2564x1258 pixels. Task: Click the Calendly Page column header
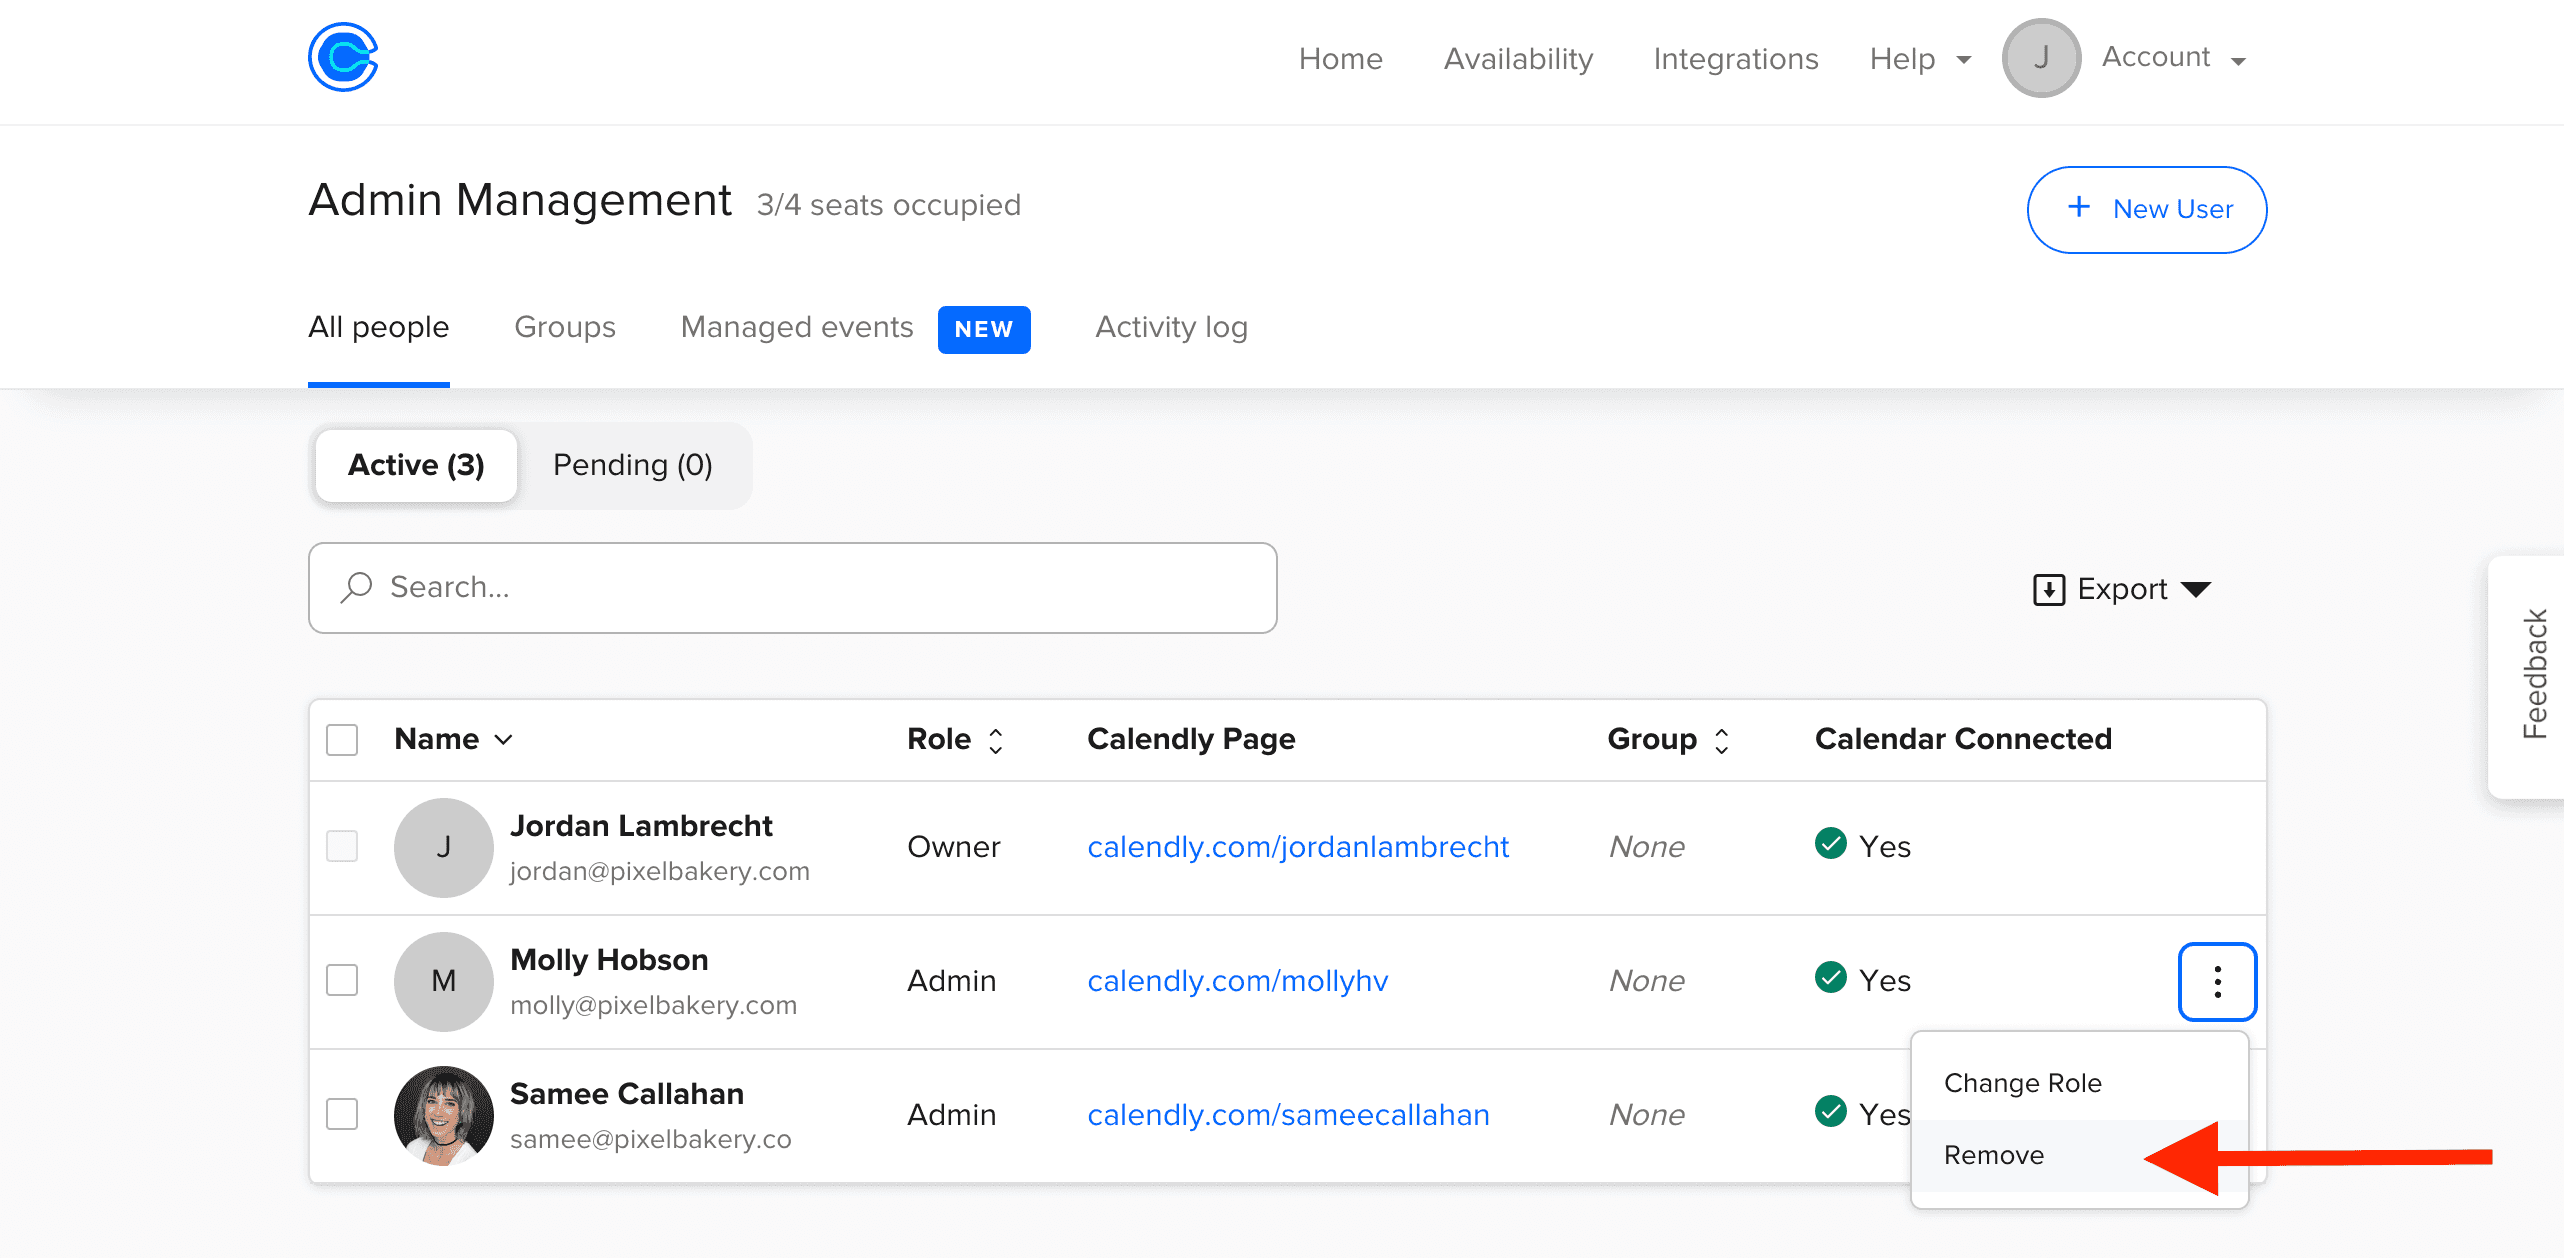(1190, 740)
